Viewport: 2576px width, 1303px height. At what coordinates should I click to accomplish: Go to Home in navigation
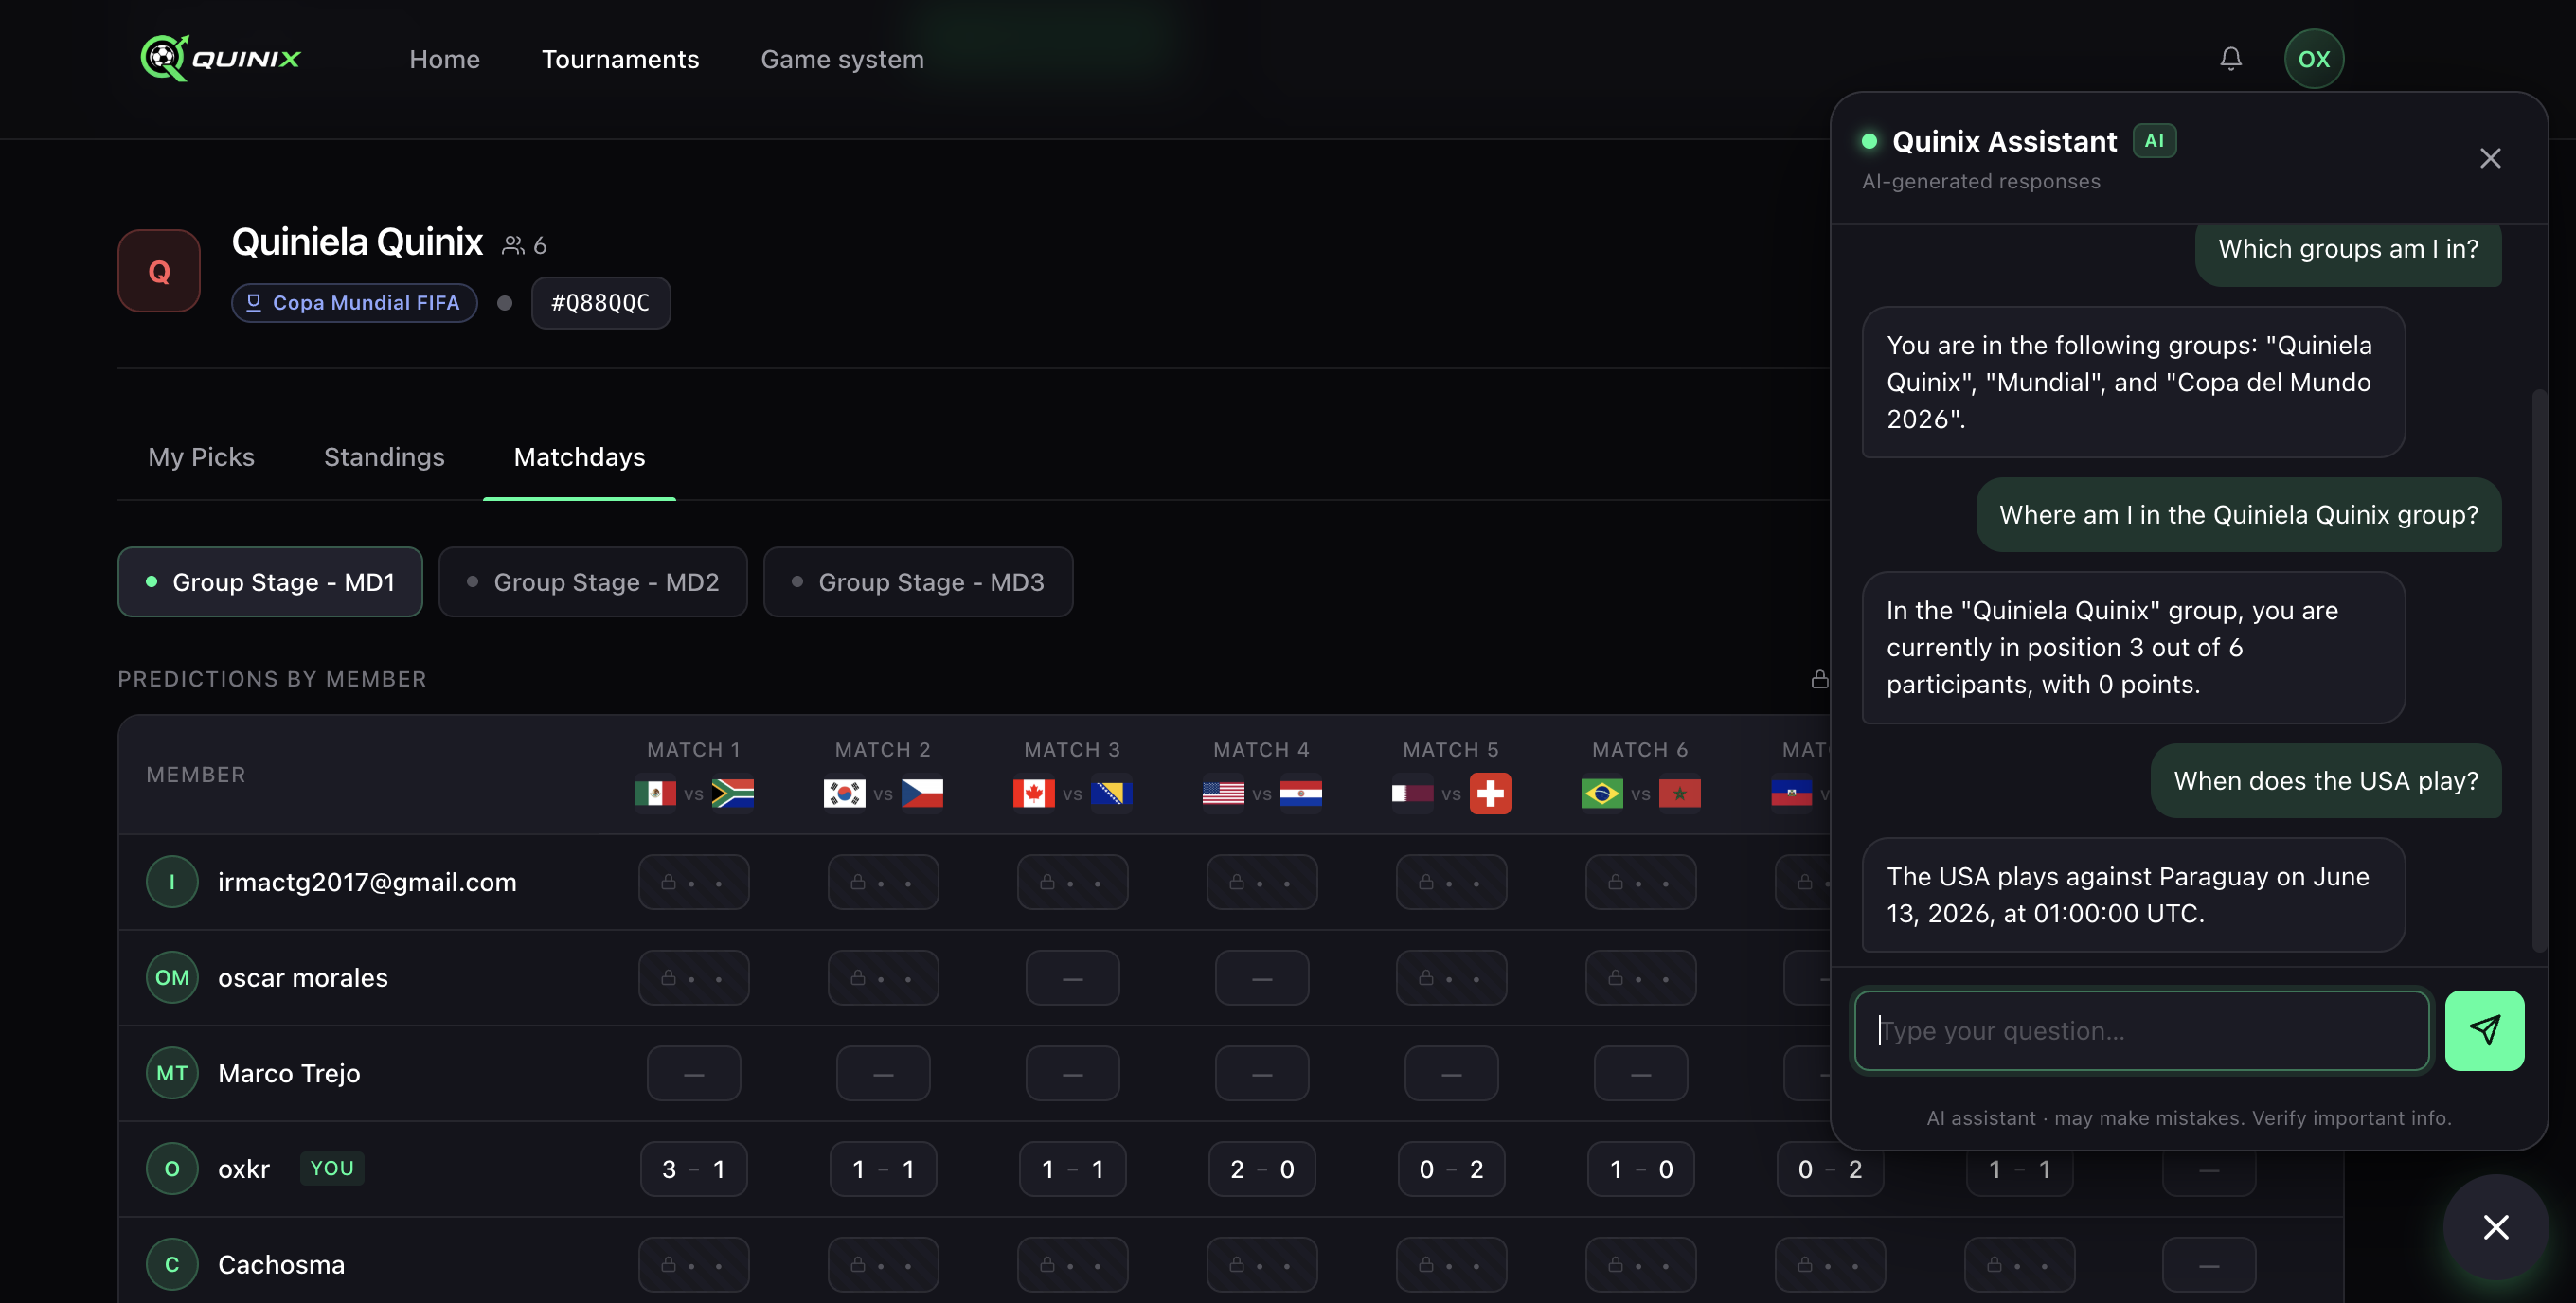(x=444, y=59)
